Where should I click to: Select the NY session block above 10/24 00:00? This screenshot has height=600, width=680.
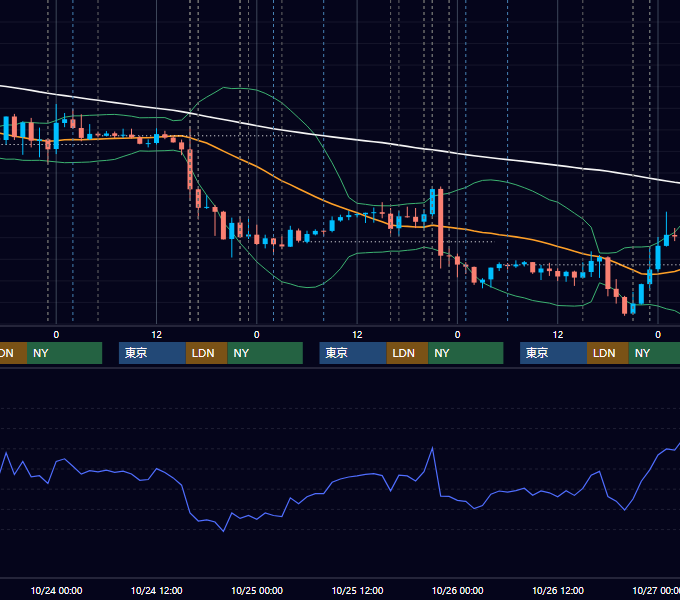coord(64,353)
